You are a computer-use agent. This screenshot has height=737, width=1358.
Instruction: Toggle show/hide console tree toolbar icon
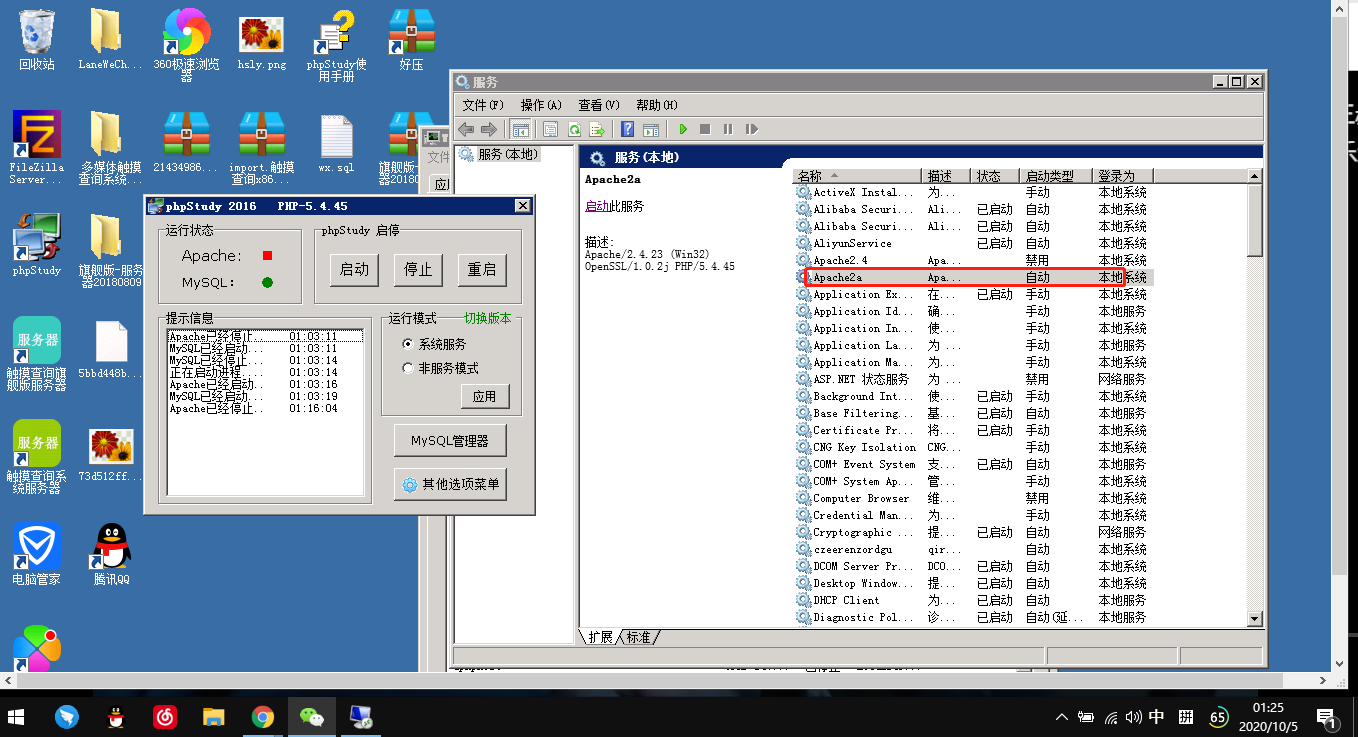click(520, 129)
